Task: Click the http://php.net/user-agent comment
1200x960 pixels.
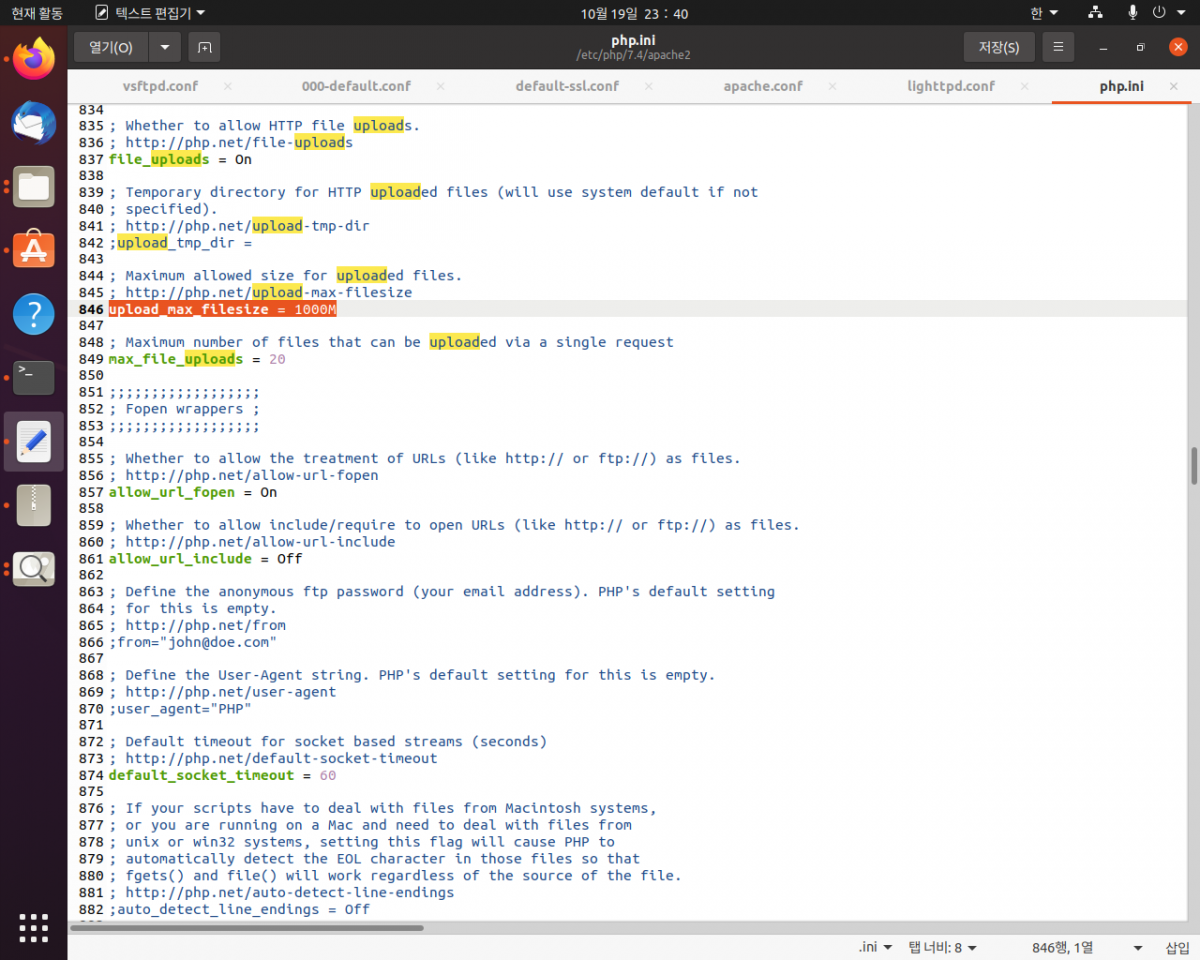Action: [x=222, y=692]
